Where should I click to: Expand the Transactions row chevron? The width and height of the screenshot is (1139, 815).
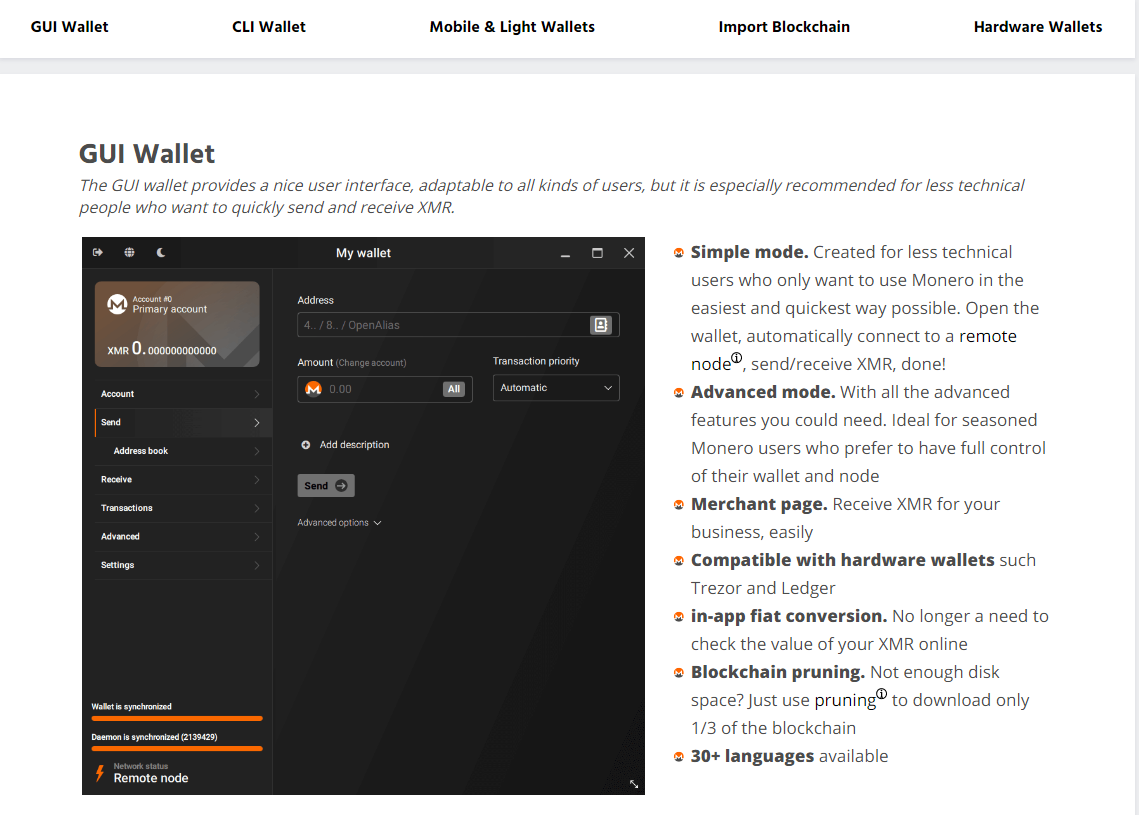click(257, 508)
